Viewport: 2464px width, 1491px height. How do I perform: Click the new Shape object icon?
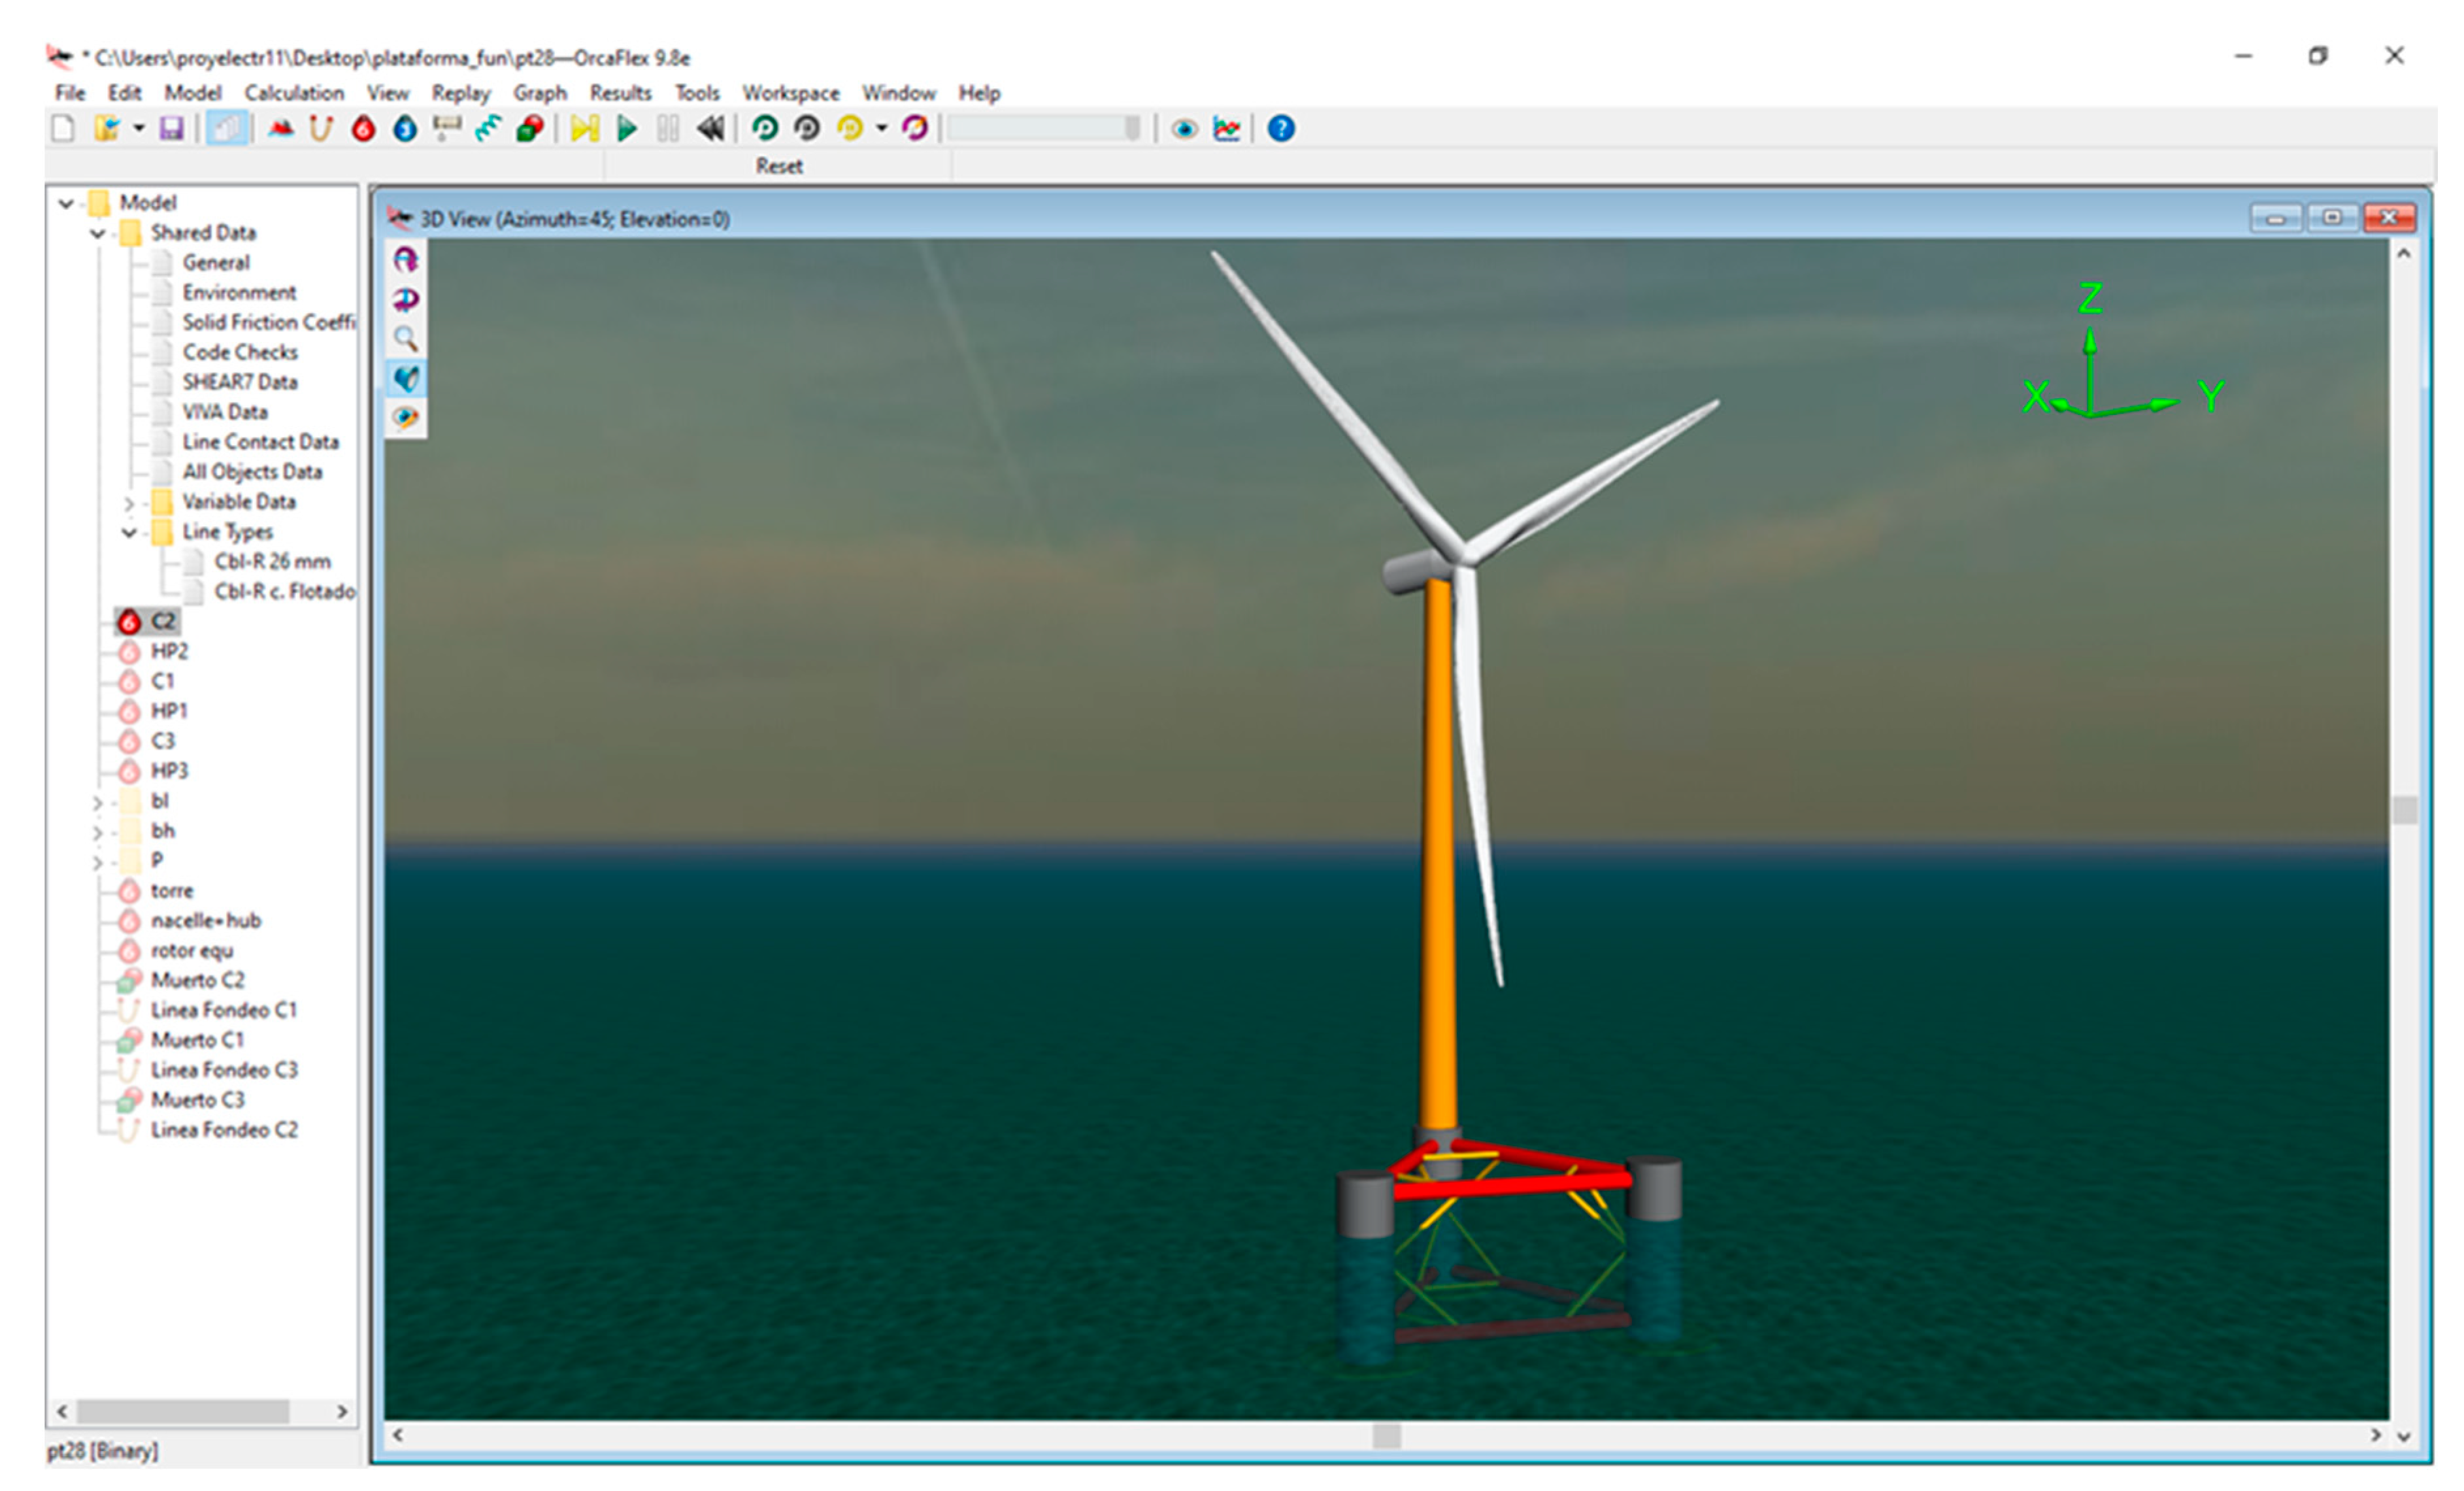[x=530, y=129]
